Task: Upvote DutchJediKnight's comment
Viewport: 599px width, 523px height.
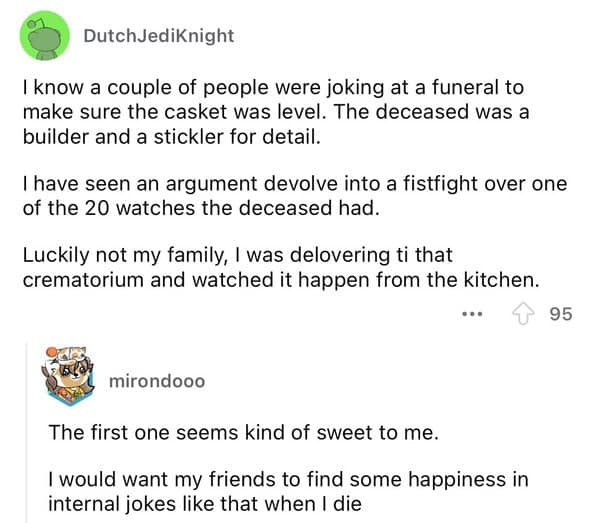Action: point(523,314)
